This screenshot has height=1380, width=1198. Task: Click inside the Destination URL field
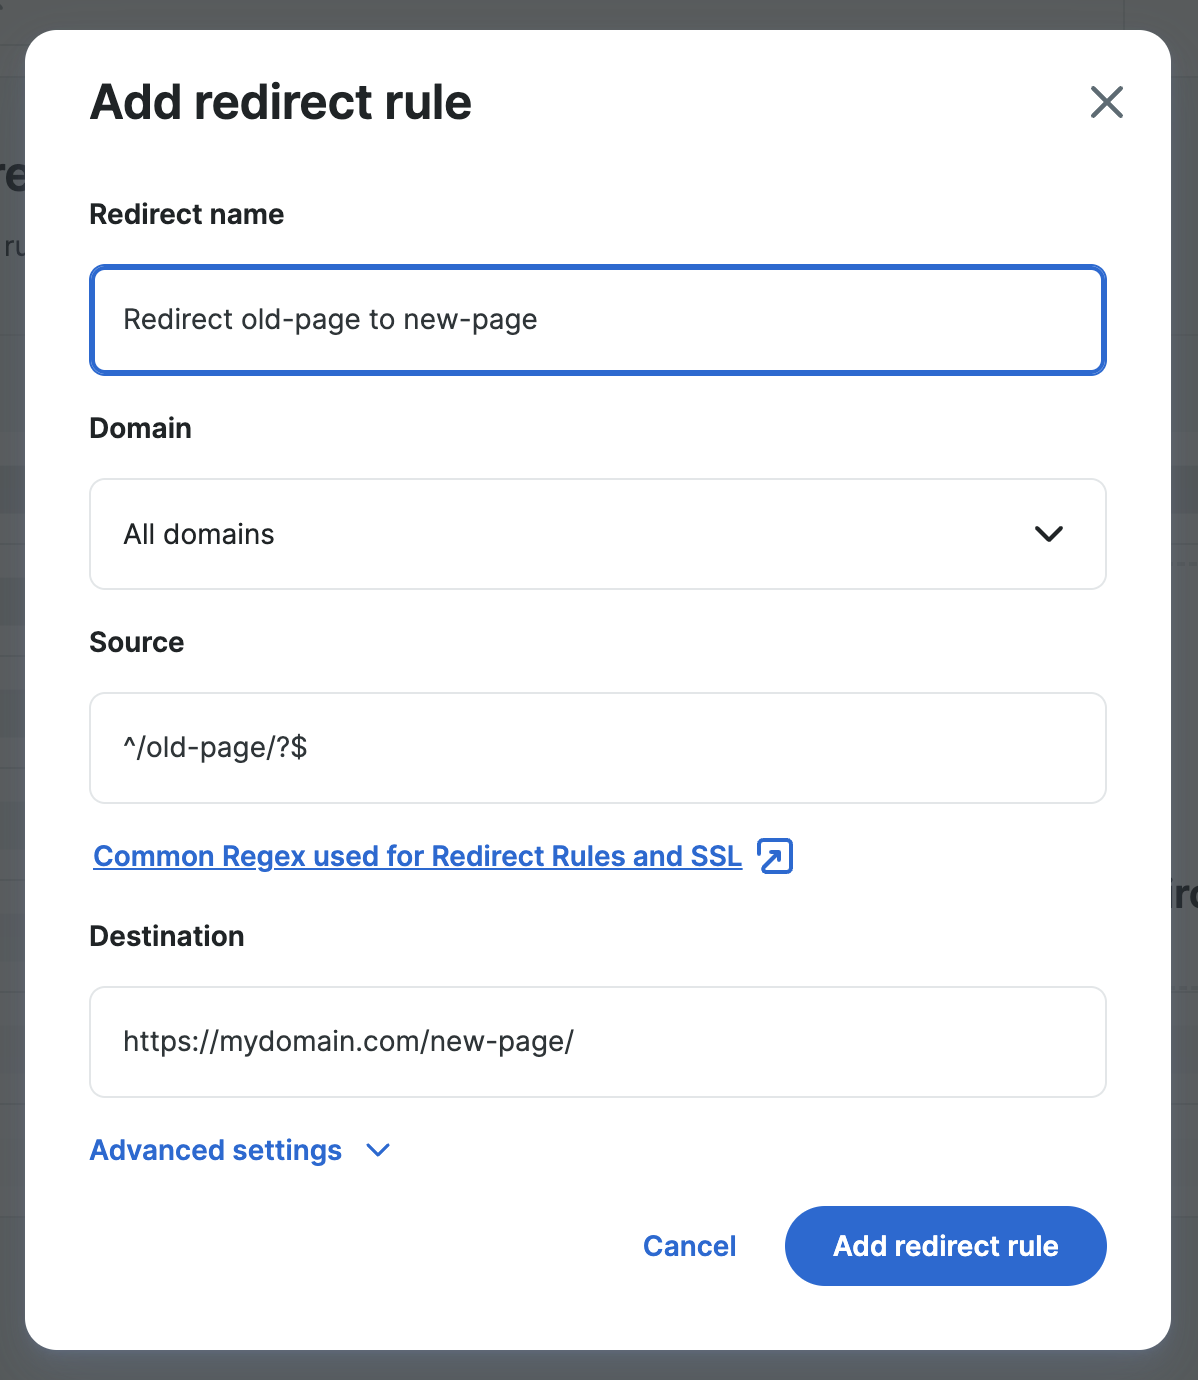597,1042
